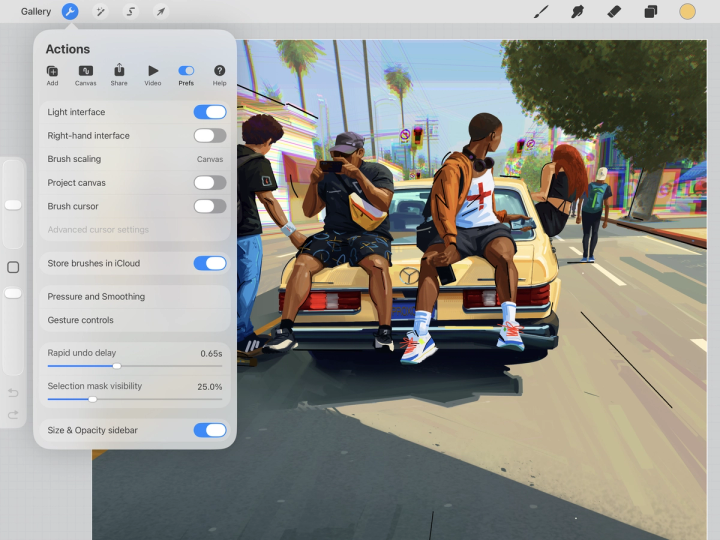Screen dimensions: 720x540
Task: Open the active color disc
Action: [x=687, y=11]
